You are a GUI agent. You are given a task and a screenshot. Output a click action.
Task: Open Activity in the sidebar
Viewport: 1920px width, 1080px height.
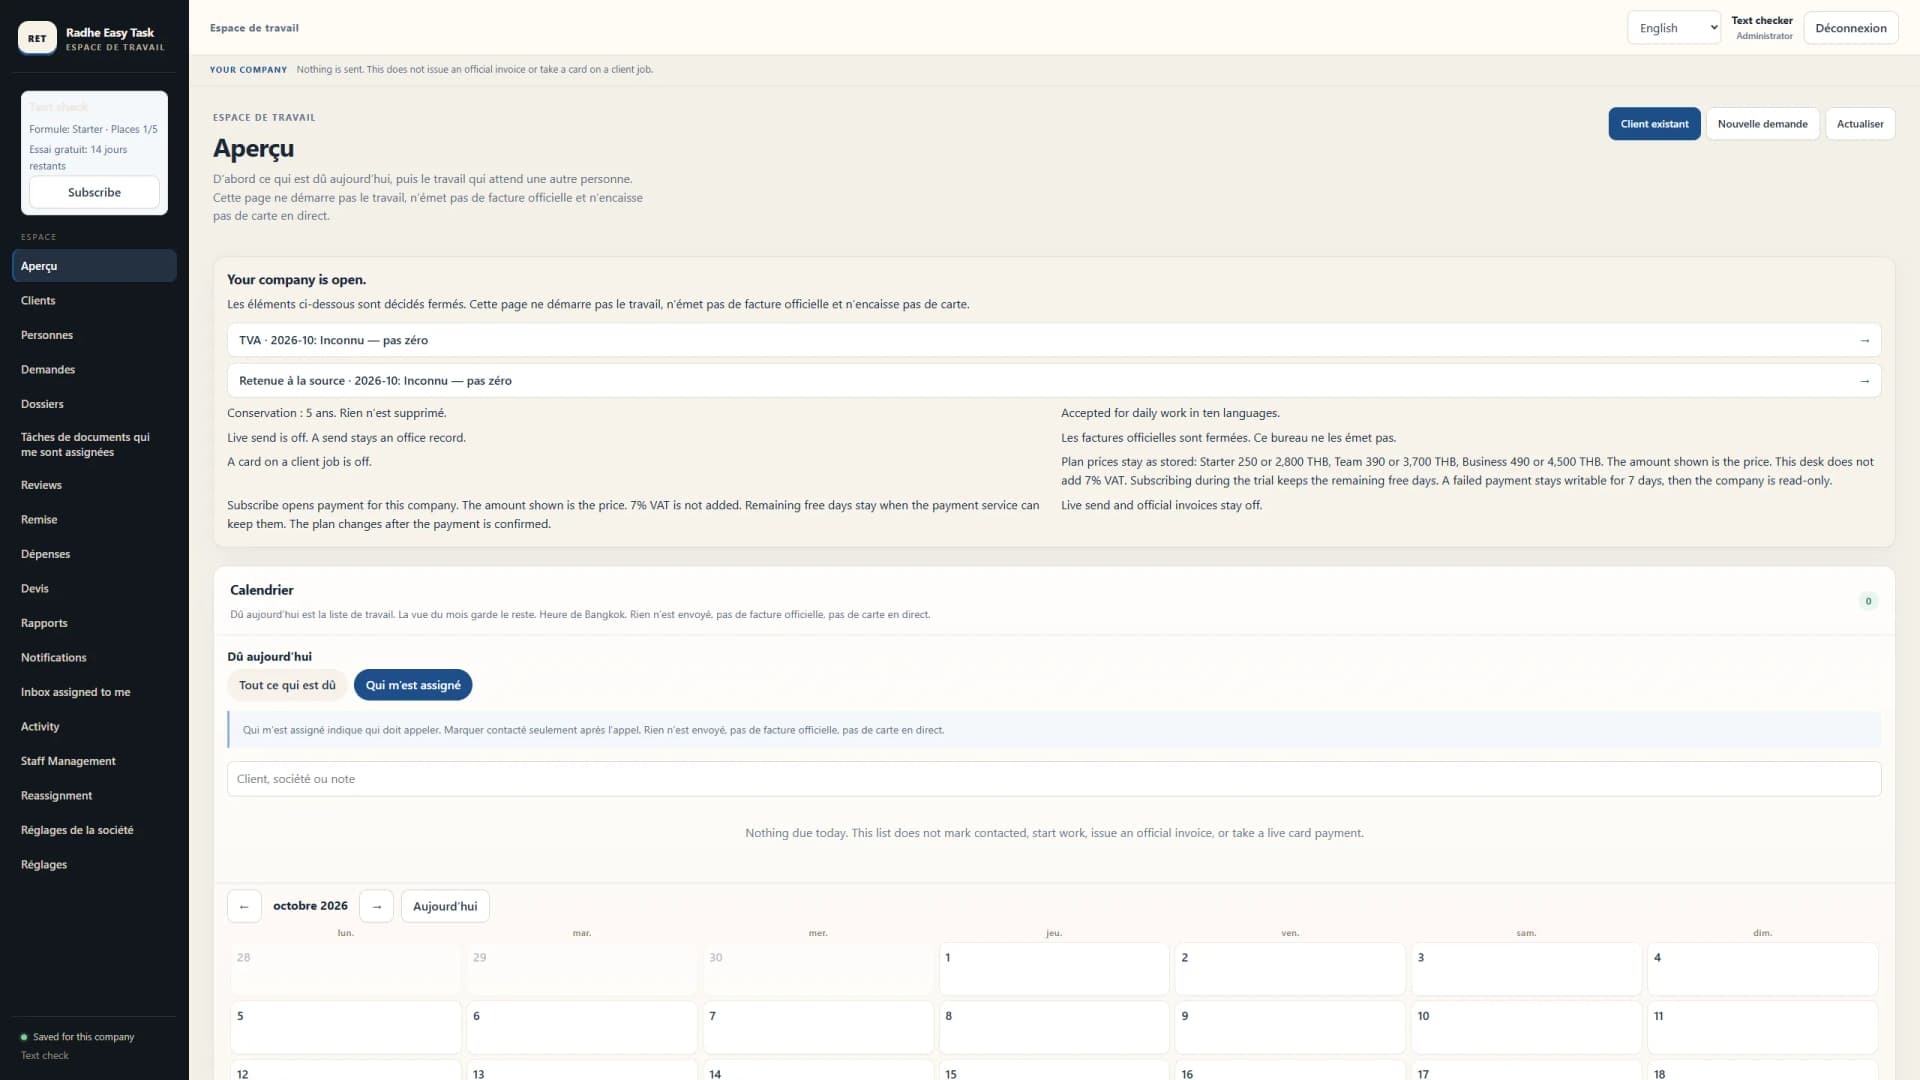pyautogui.click(x=94, y=727)
